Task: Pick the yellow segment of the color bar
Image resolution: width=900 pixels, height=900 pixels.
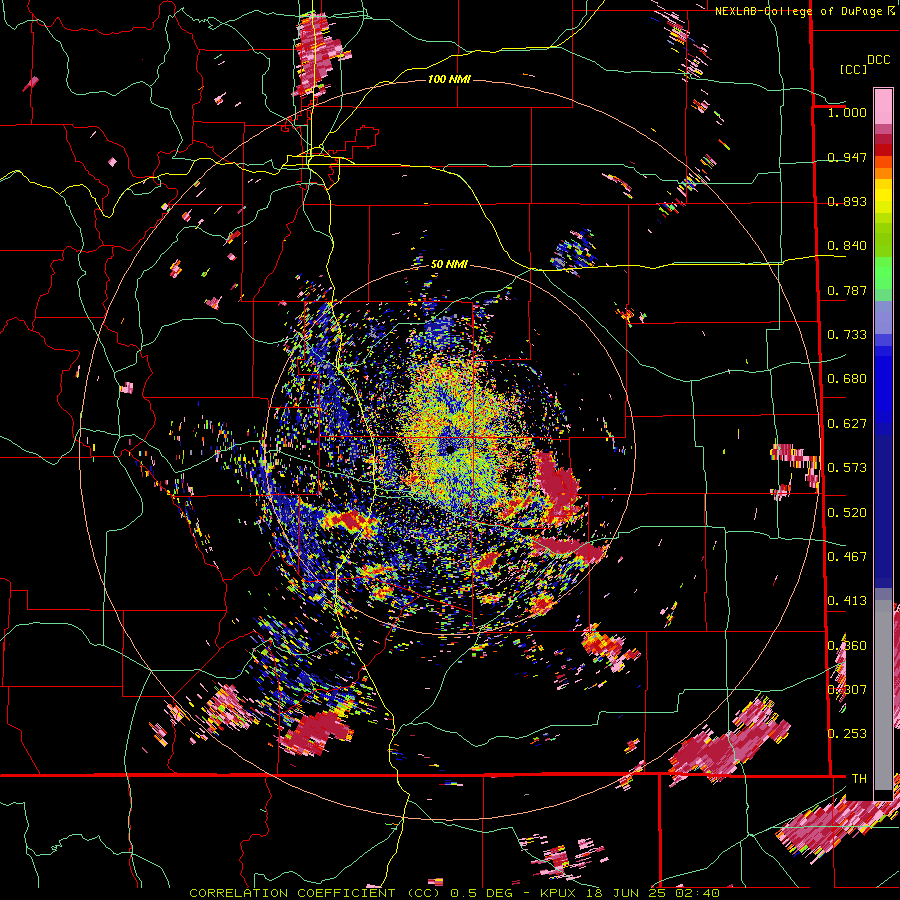Action: pyautogui.click(x=883, y=196)
